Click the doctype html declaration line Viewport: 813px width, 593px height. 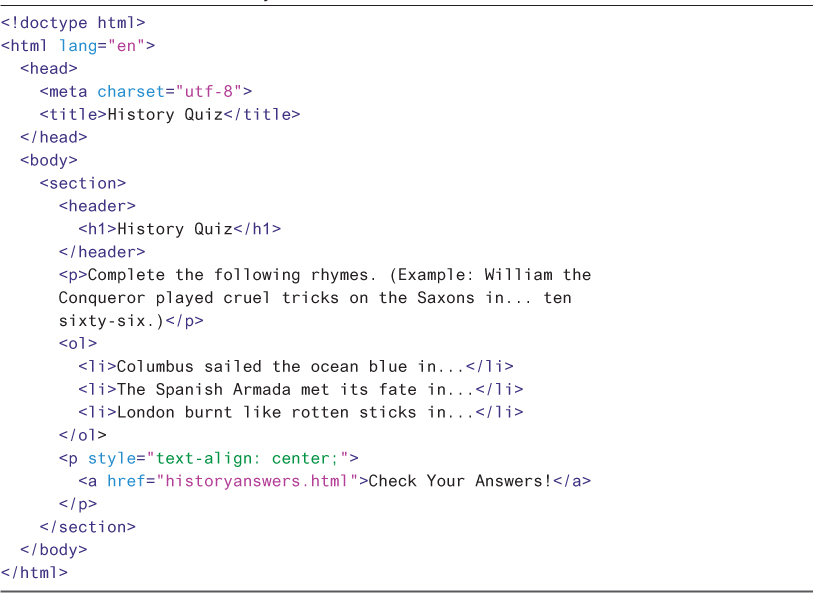pyautogui.click(x=73, y=22)
